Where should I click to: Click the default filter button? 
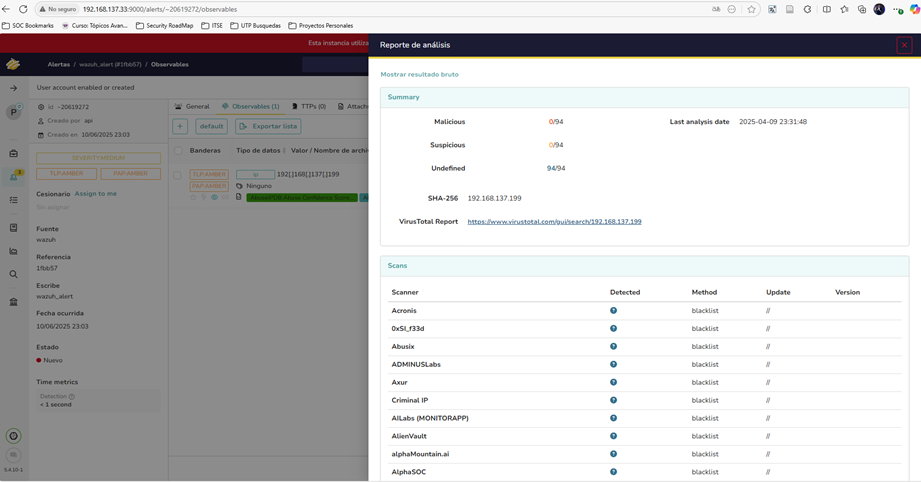(211, 126)
